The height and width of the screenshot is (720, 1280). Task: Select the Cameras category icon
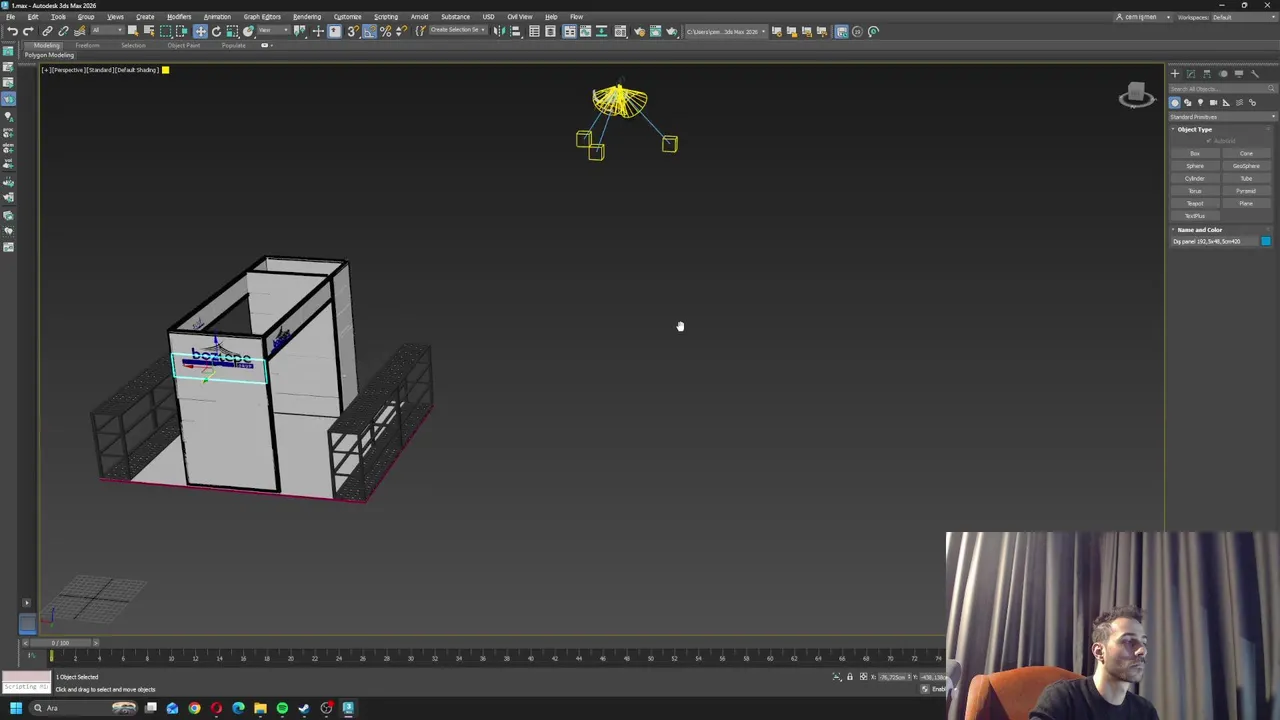[1214, 102]
